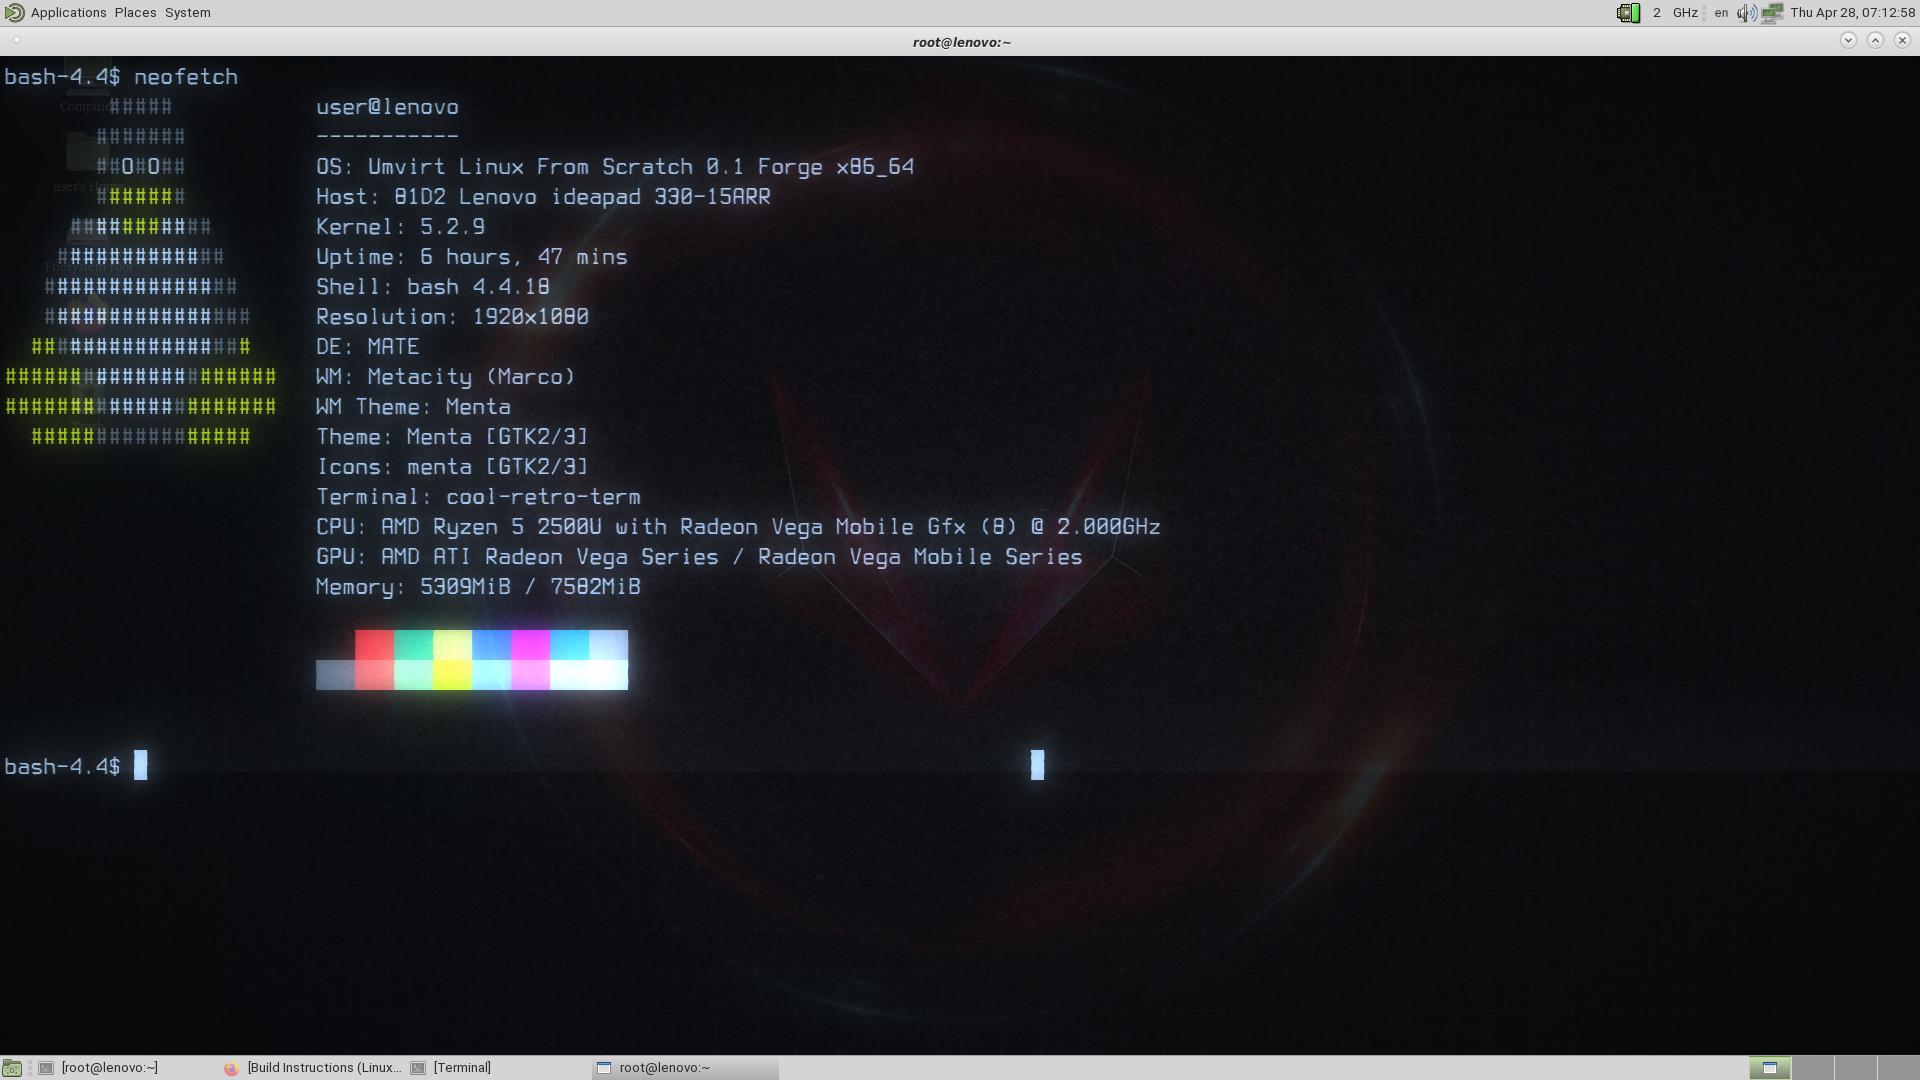Open the Places menu
This screenshot has width=1920, height=1080.
pyautogui.click(x=135, y=13)
